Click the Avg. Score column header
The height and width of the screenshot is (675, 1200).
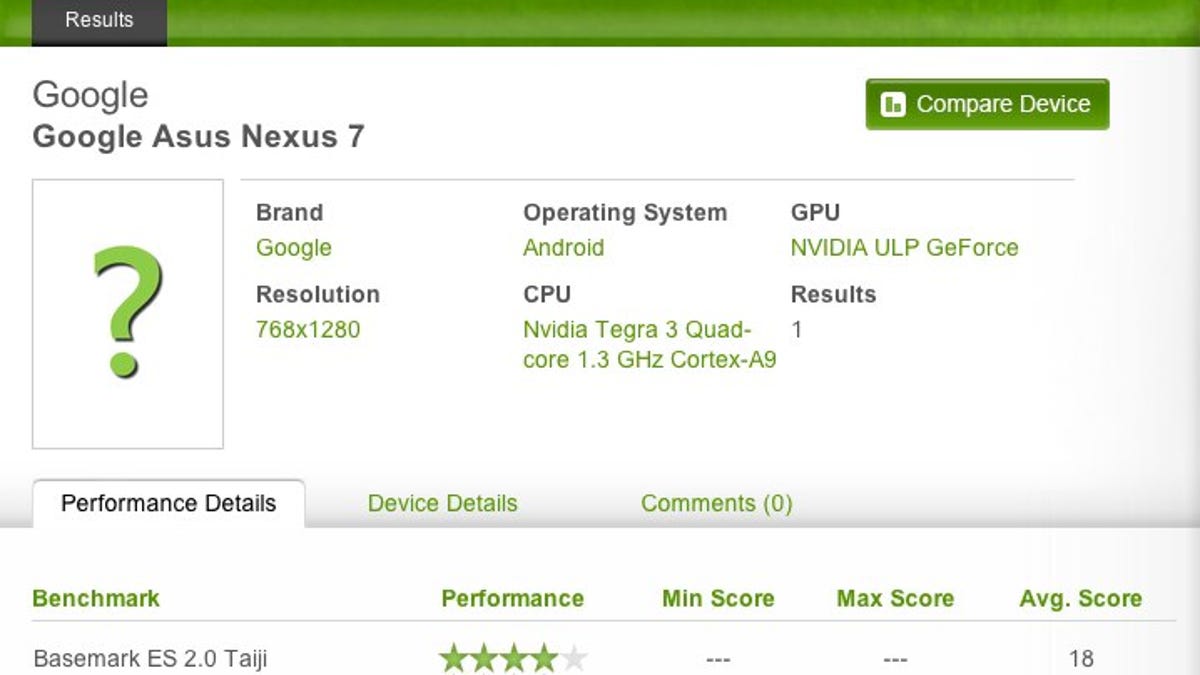tap(1080, 598)
